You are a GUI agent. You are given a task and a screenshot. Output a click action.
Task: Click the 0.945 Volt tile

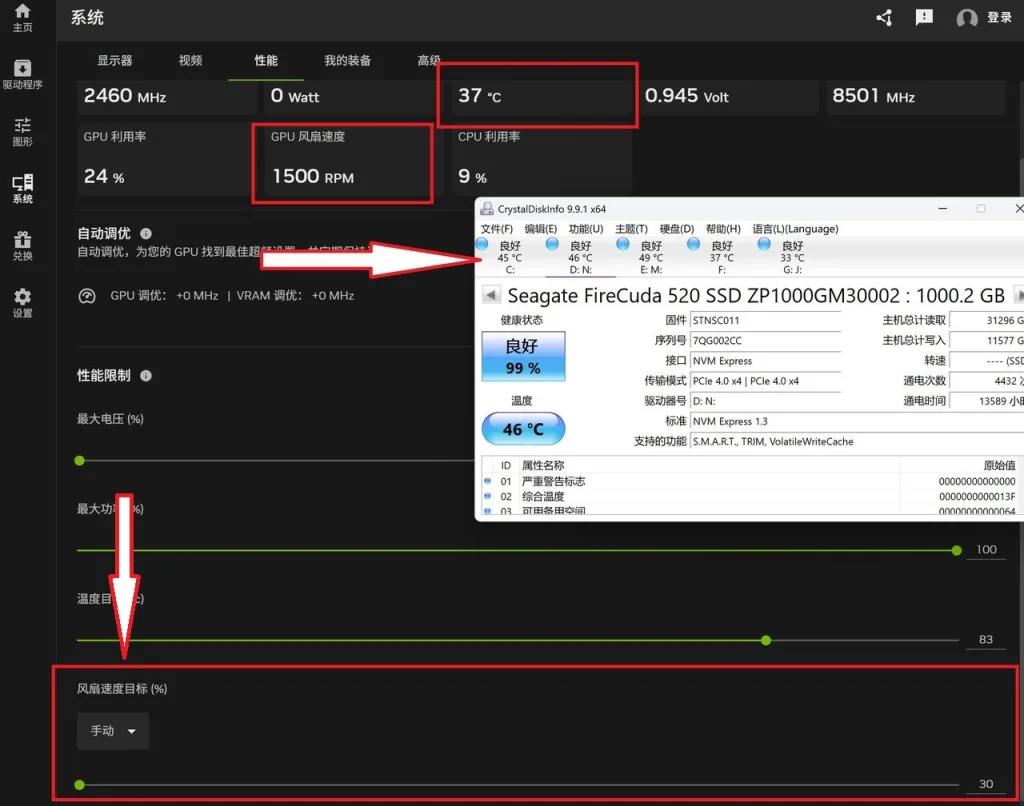point(729,97)
